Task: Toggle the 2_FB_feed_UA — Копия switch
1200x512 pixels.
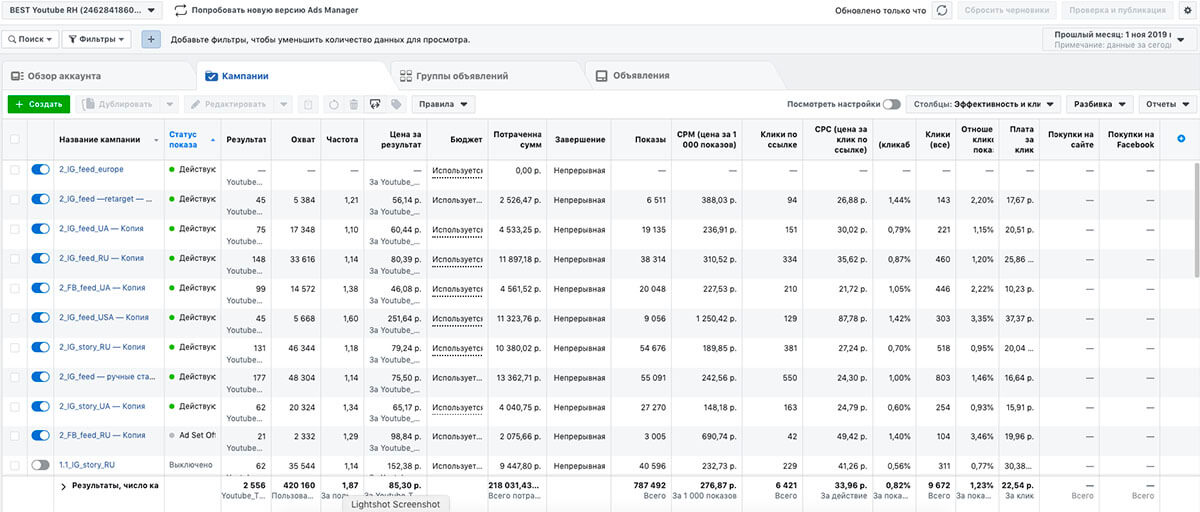Action: 40,288
